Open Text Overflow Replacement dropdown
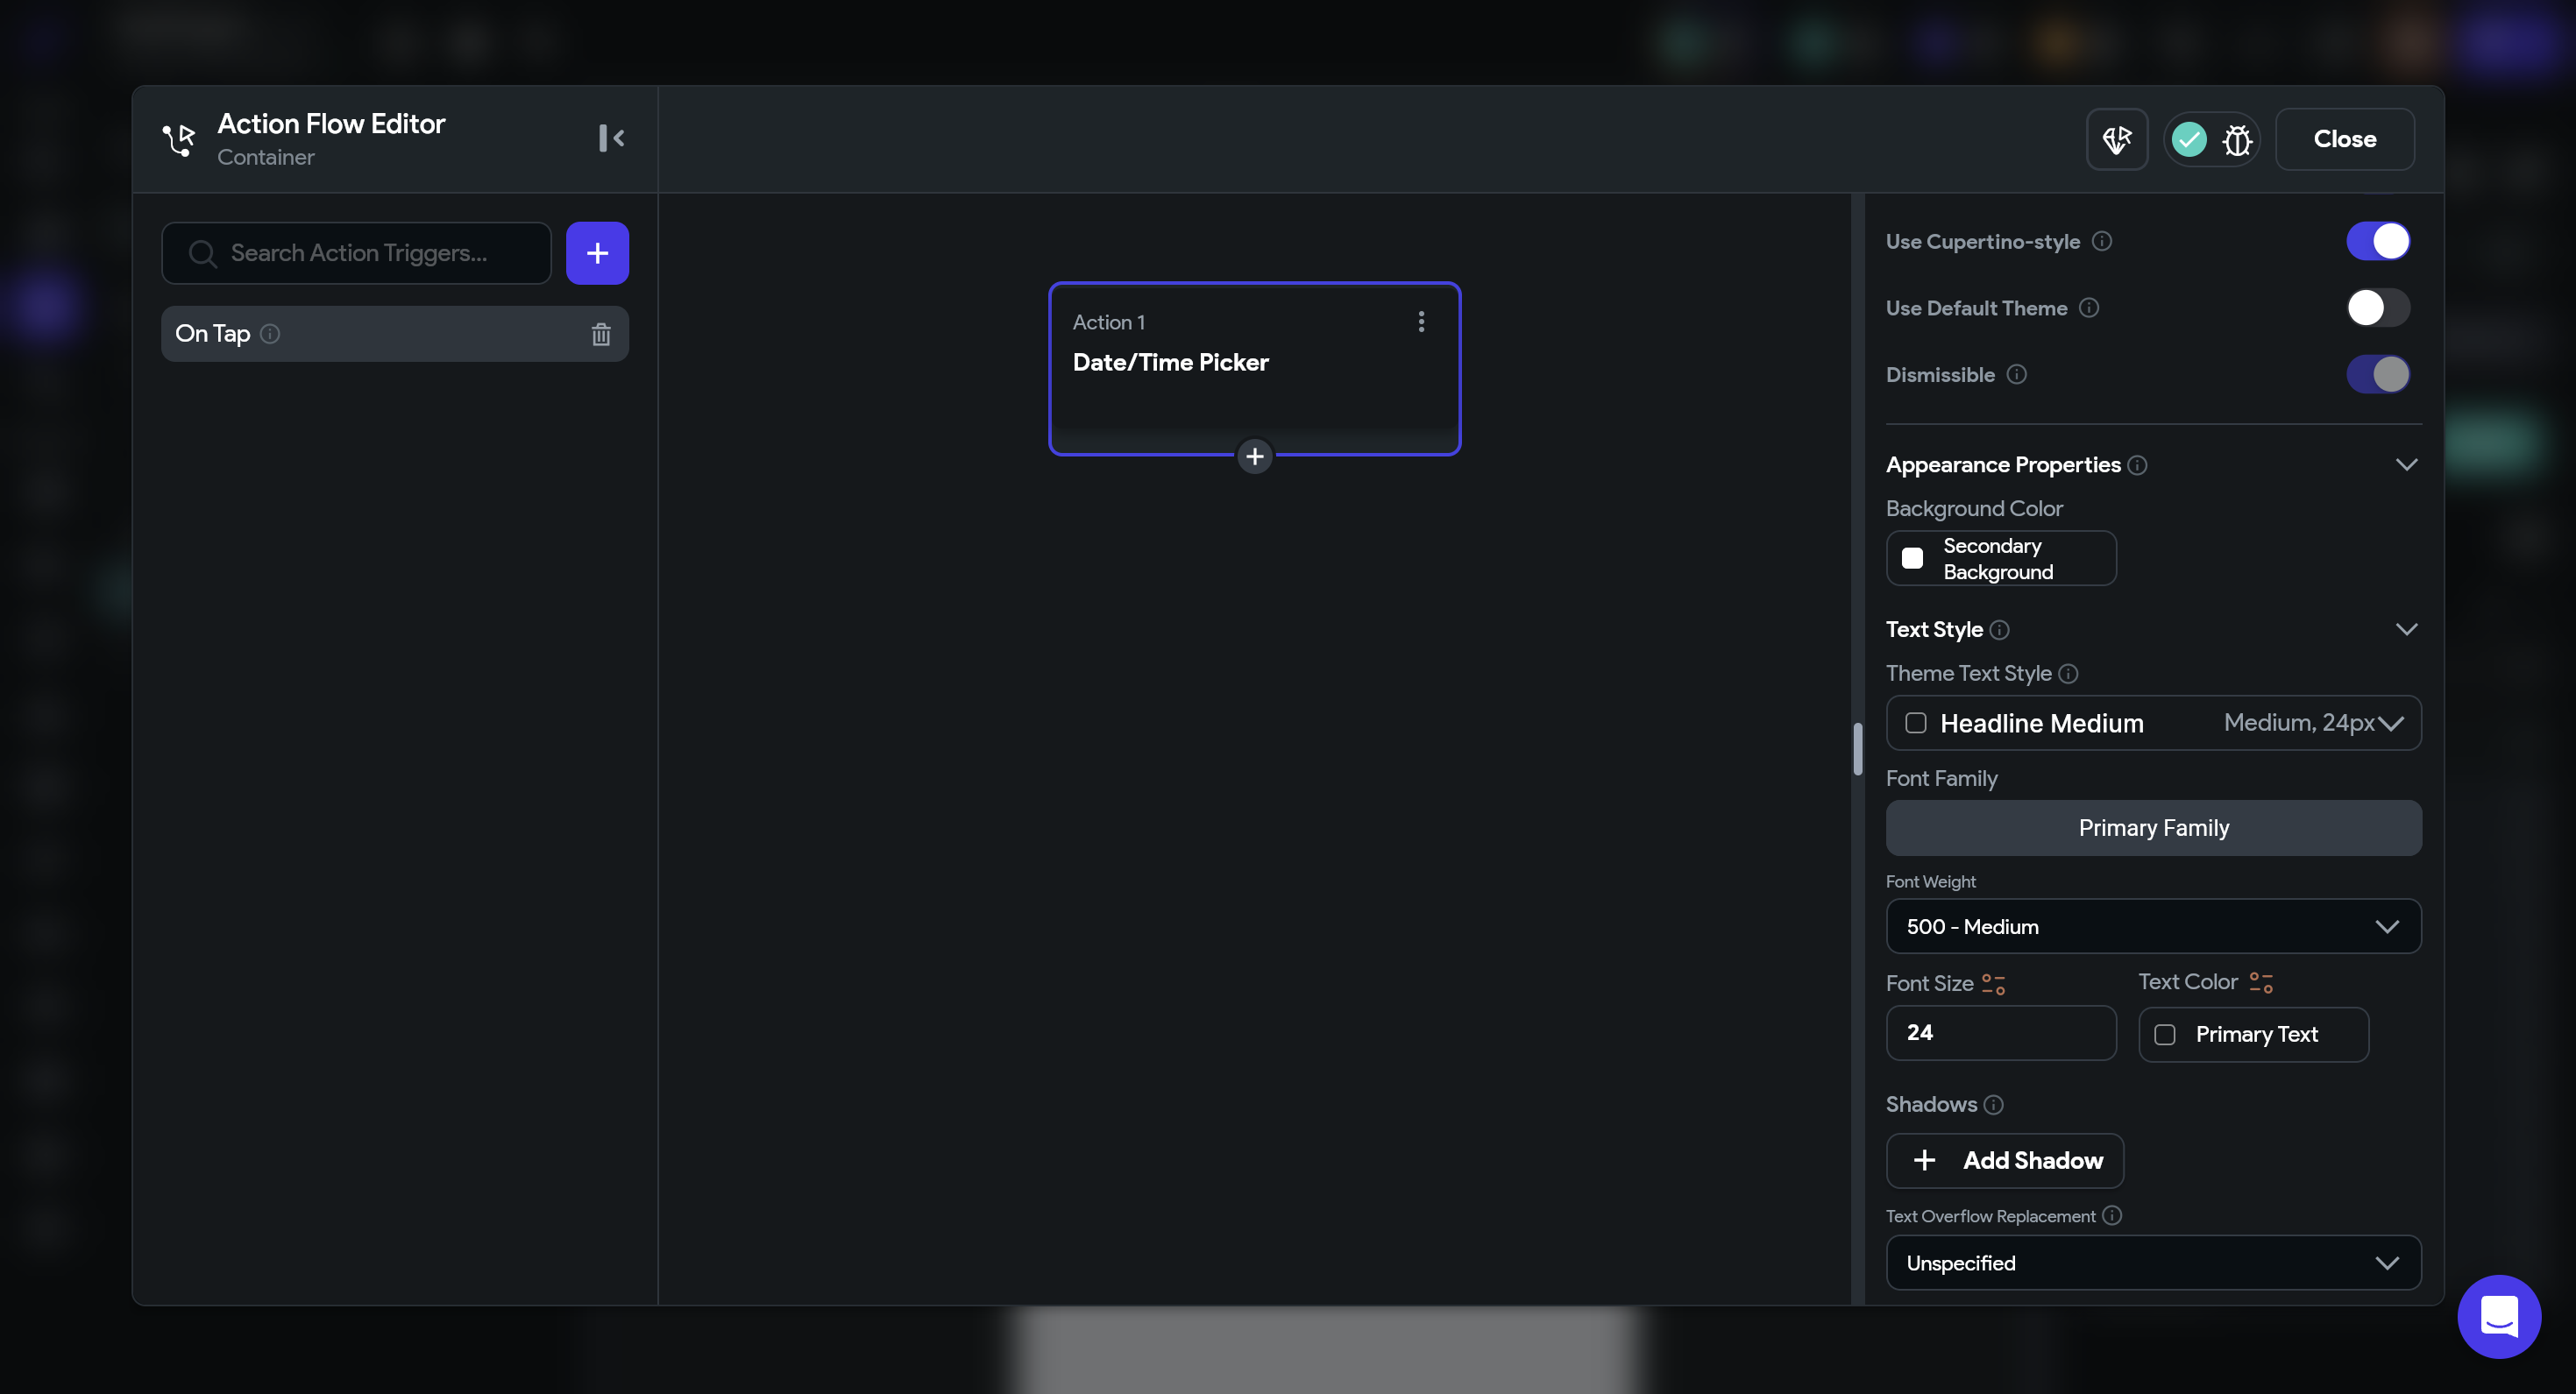 pos(2152,1263)
